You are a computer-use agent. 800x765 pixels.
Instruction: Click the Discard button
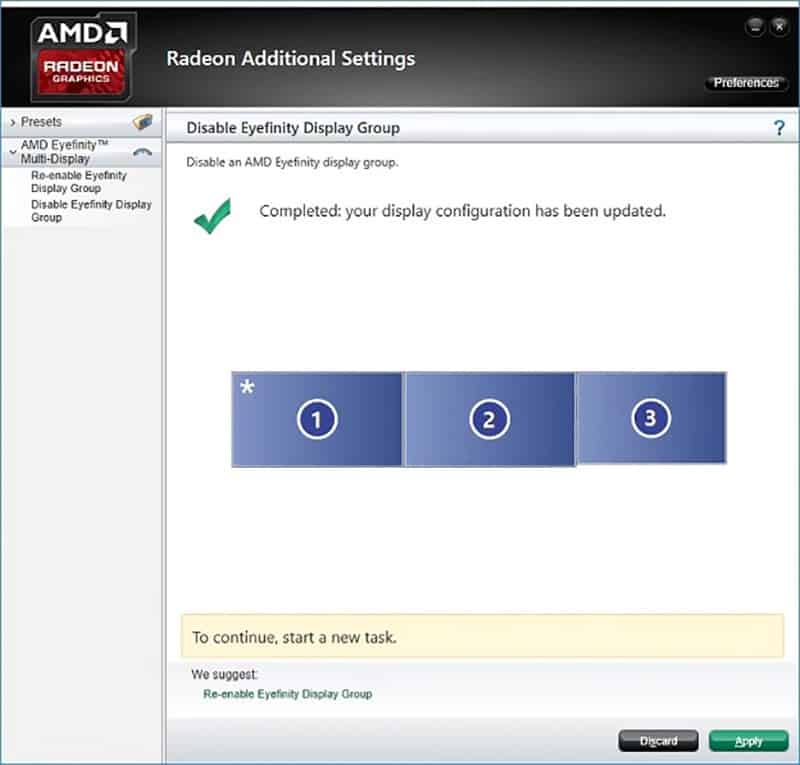(658, 741)
